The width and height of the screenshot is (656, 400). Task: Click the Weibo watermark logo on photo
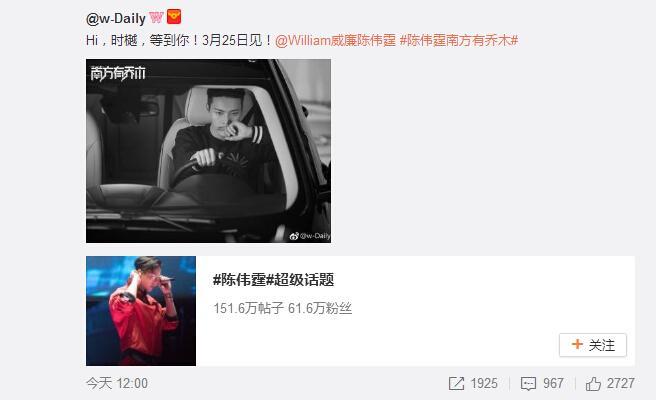coord(294,236)
